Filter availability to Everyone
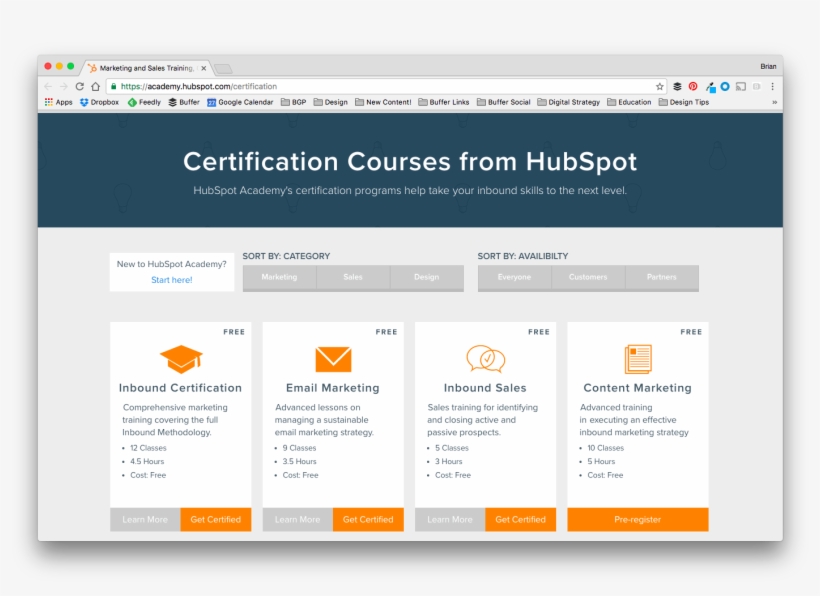Image resolution: width=820 pixels, height=596 pixels. pos(514,277)
